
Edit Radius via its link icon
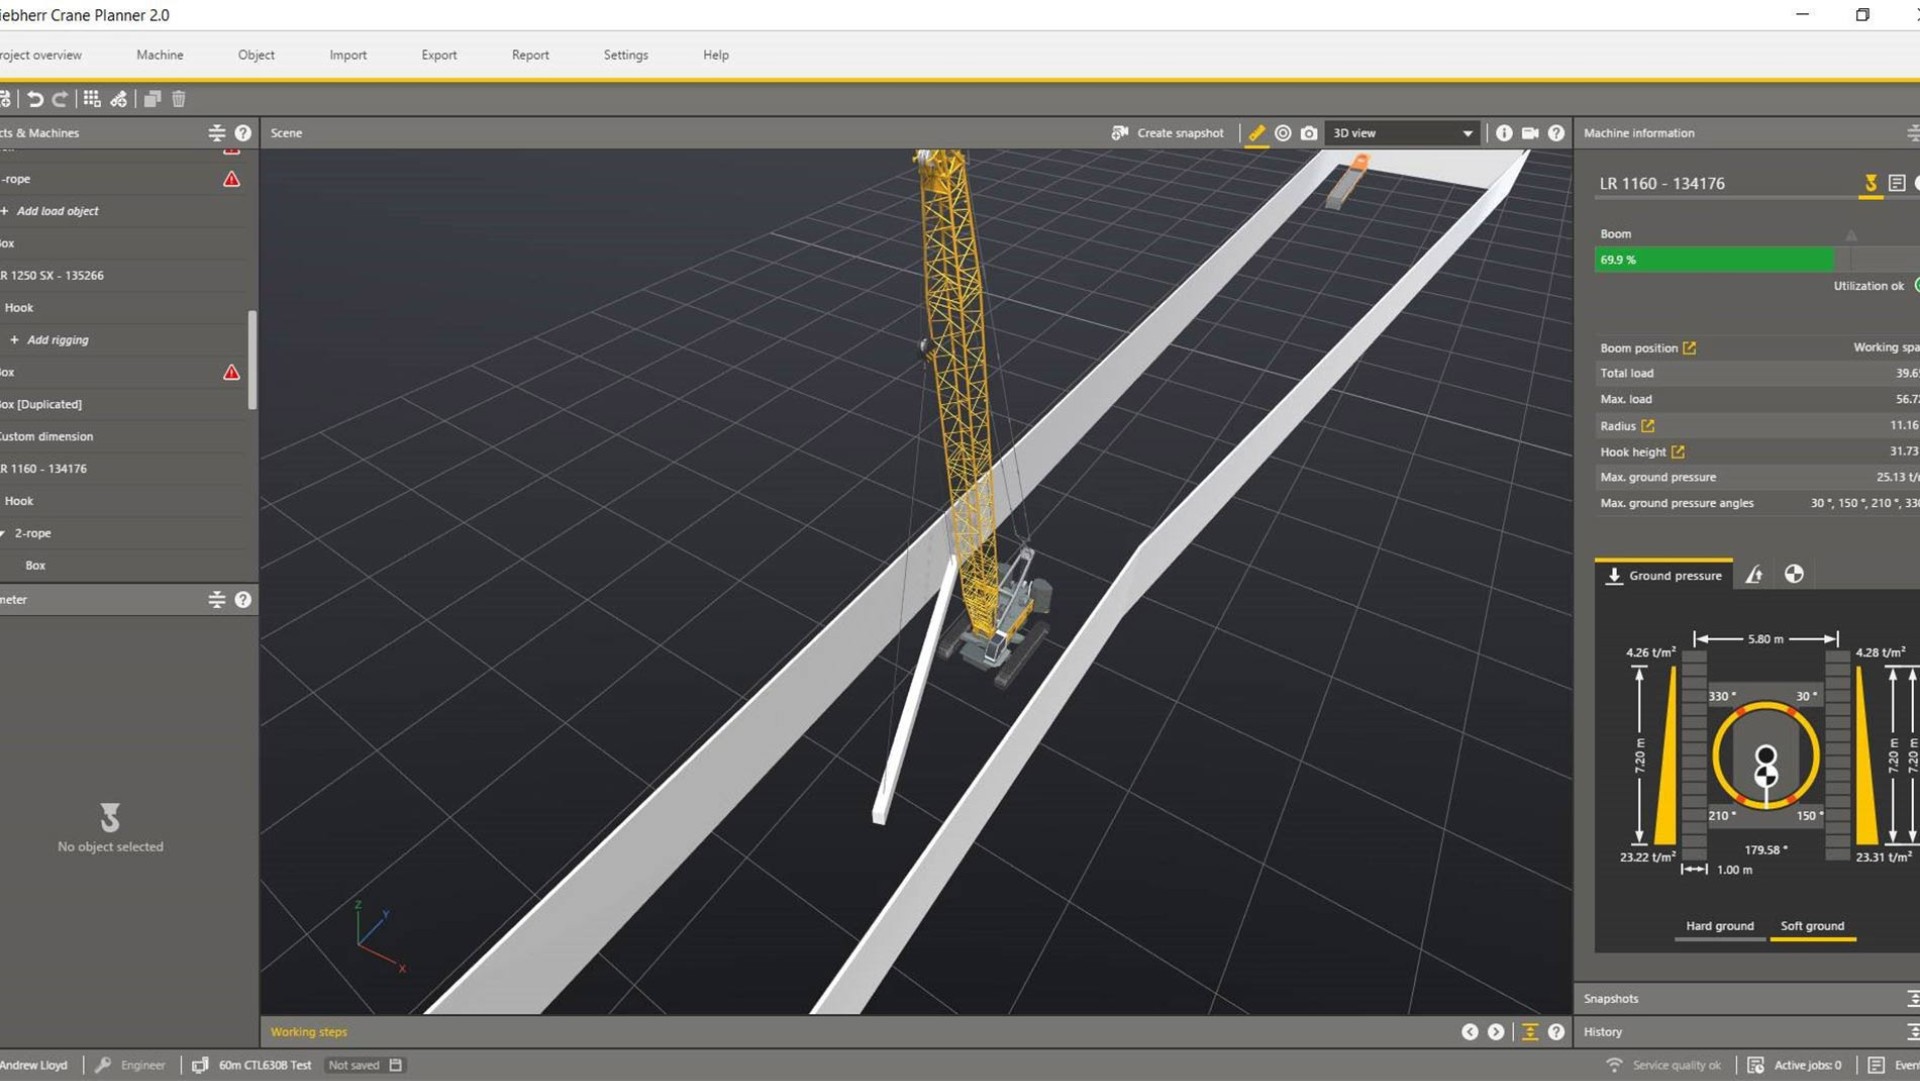1648,426
